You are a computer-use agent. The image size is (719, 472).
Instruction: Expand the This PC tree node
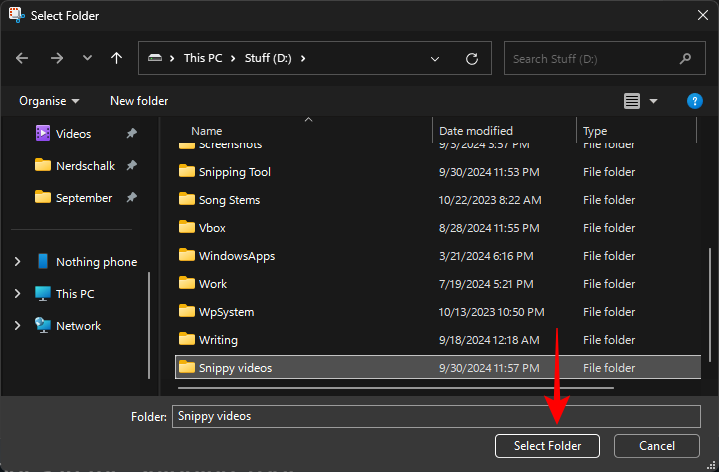[x=17, y=294]
